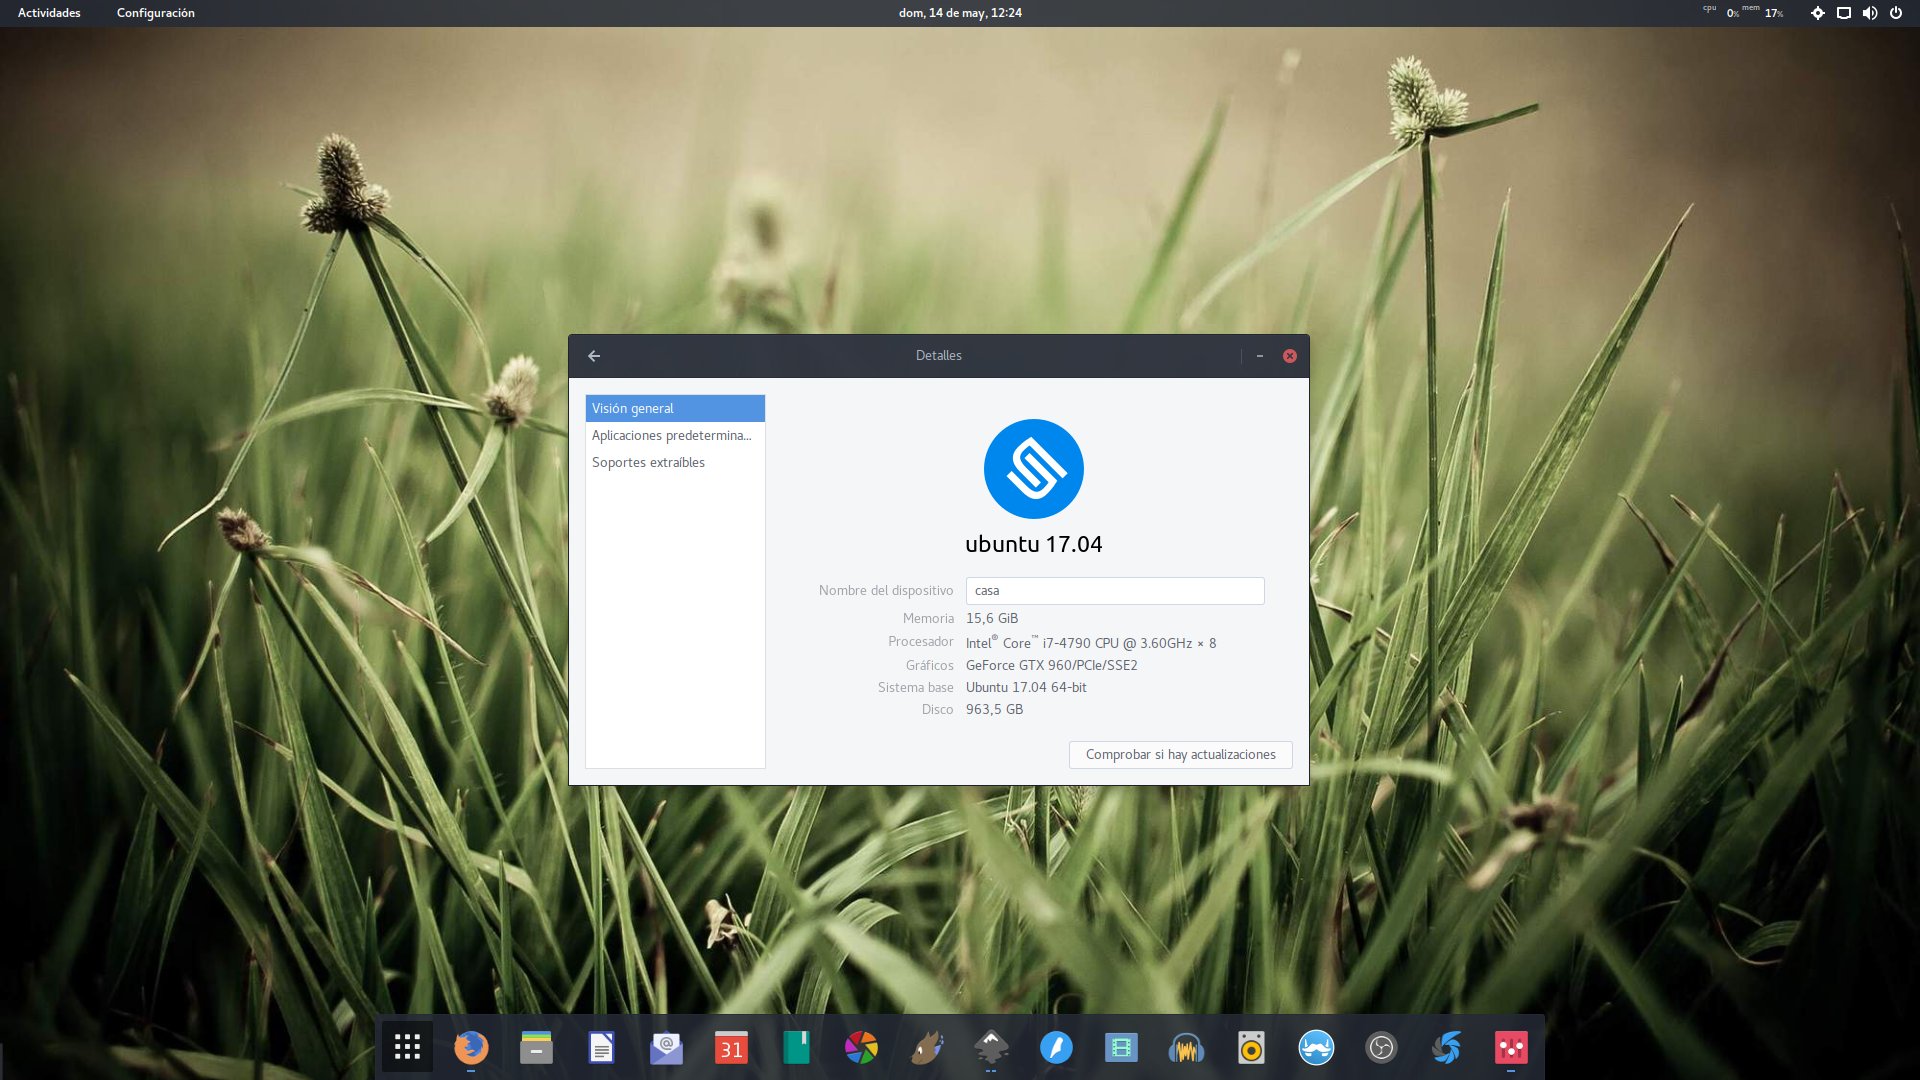
Task: Launch GIMP from the dock
Action: coord(926,1047)
